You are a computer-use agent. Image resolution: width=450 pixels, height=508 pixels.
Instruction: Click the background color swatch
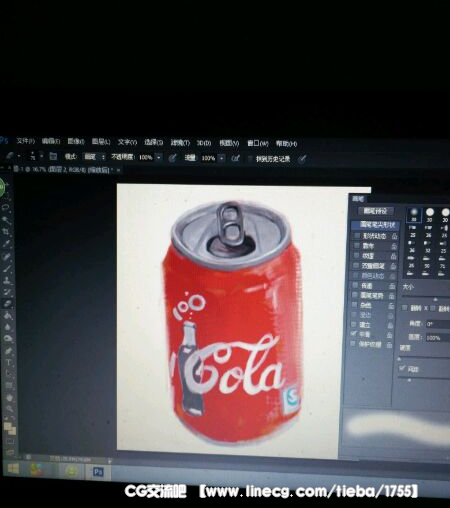point(12,431)
